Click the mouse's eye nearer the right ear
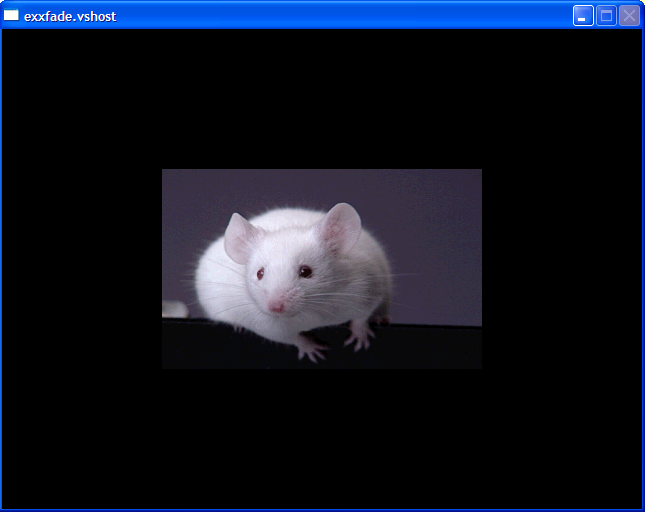645x512 pixels. pos(305,271)
